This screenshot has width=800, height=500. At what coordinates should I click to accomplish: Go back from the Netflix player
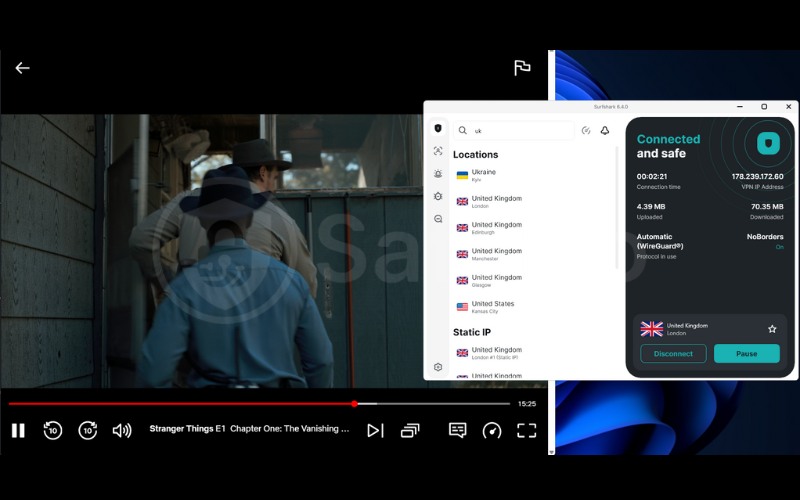(22, 68)
